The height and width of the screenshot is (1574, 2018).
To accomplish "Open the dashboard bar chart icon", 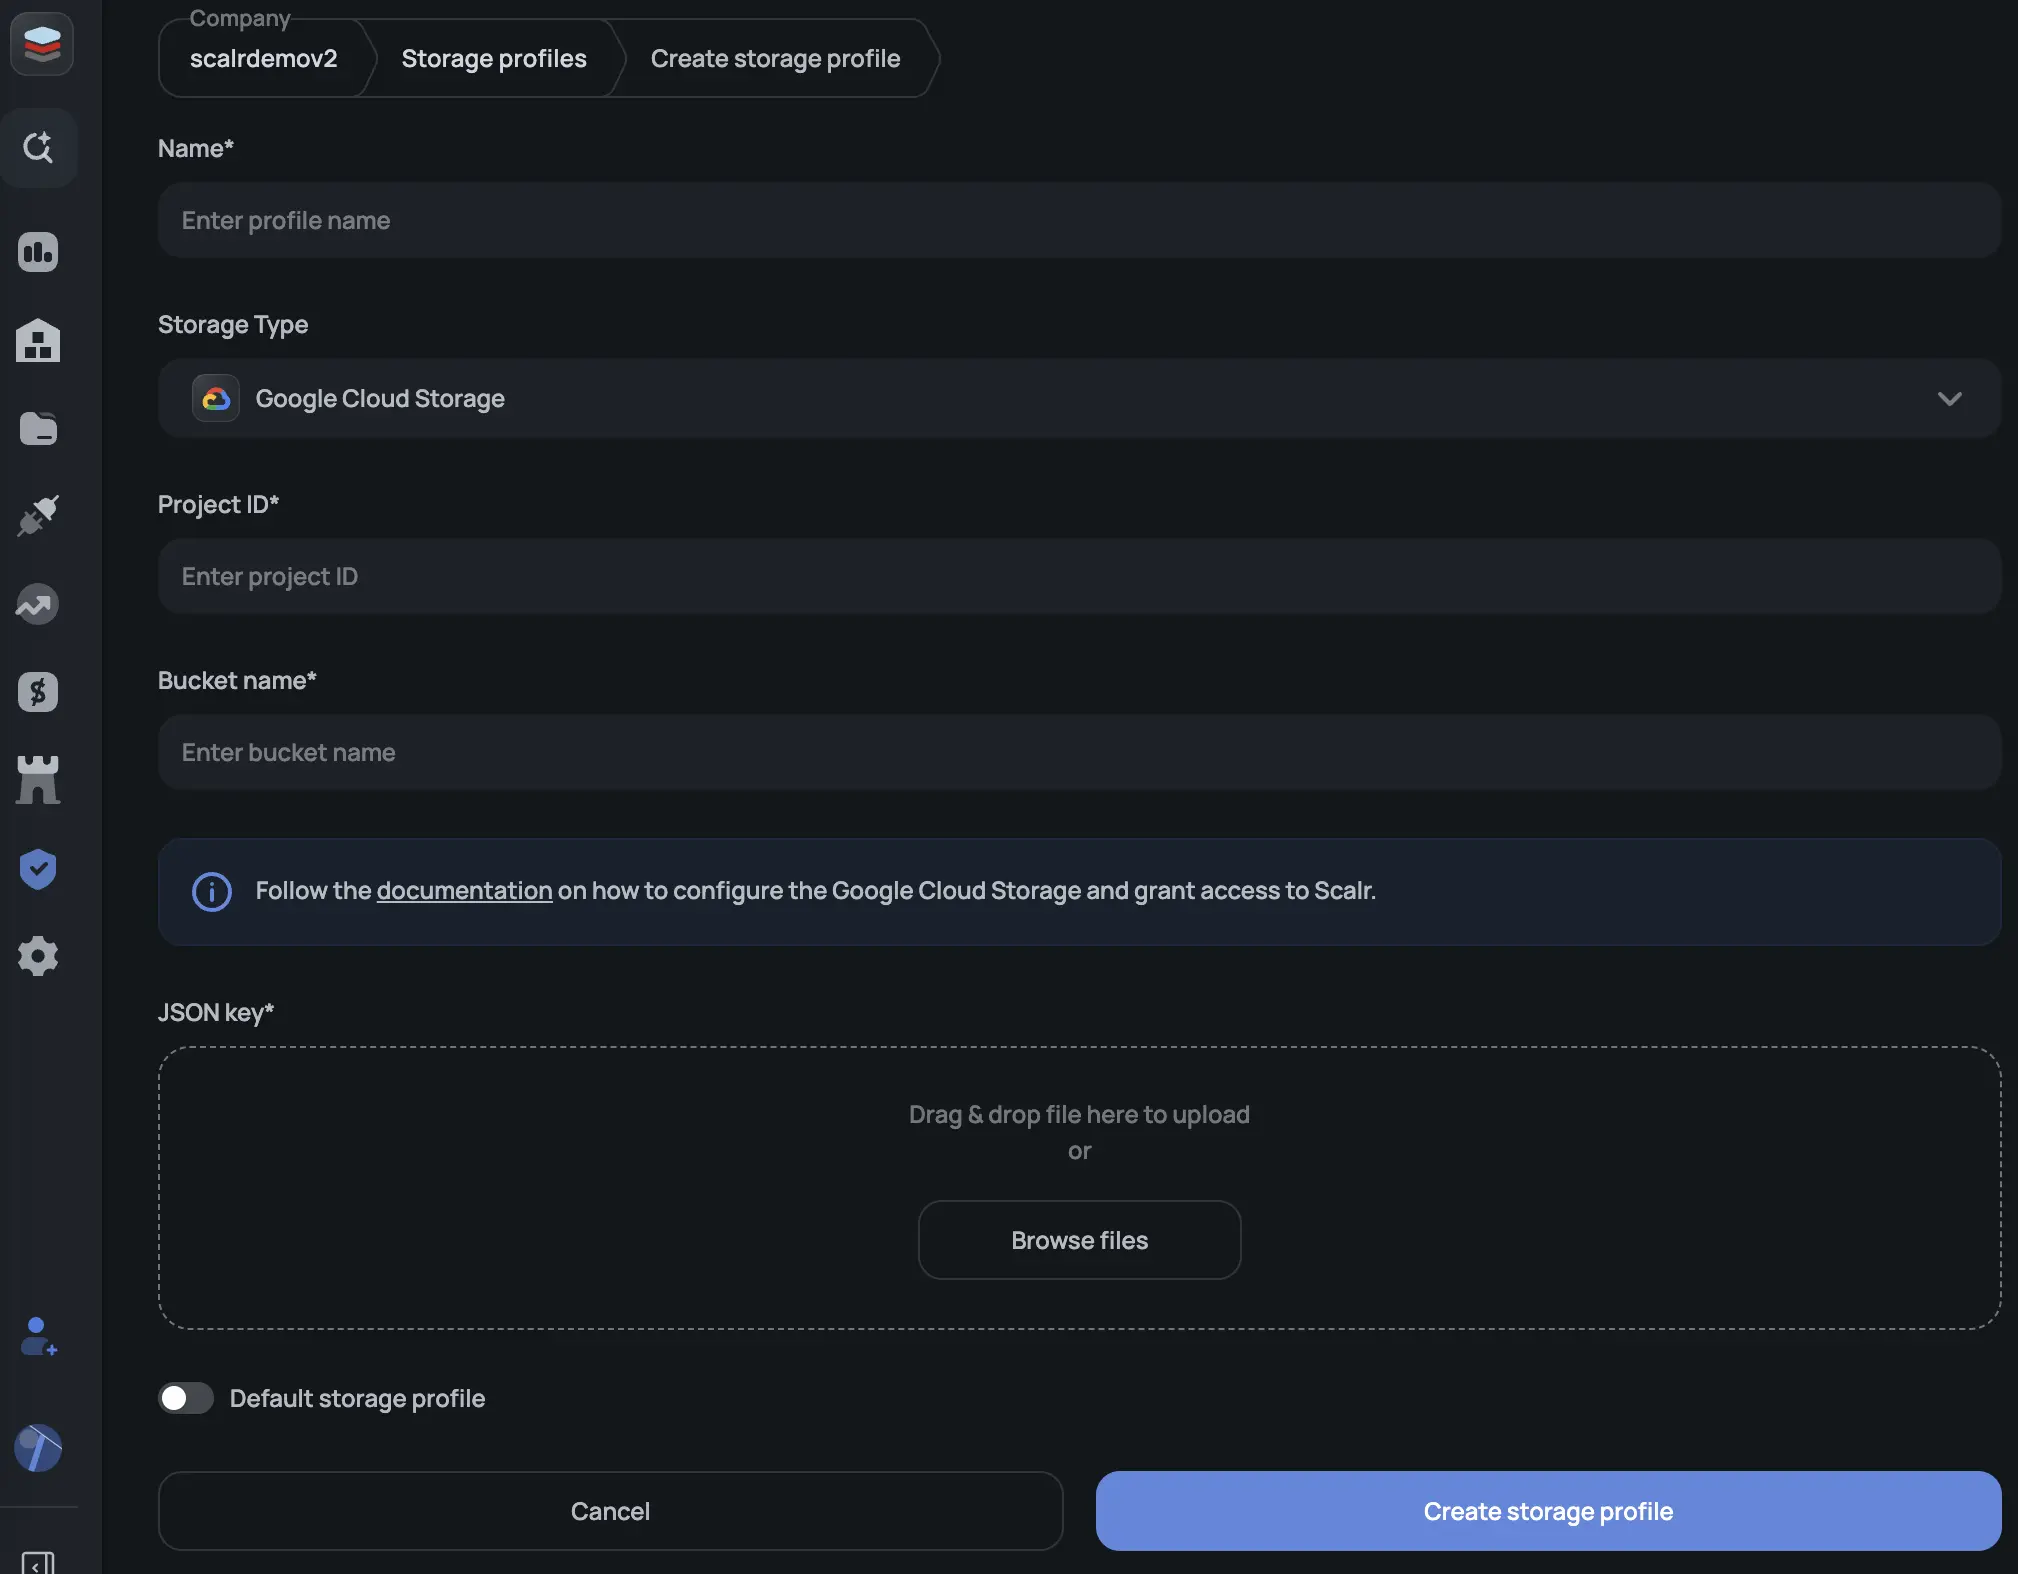I will (x=38, y=252).
